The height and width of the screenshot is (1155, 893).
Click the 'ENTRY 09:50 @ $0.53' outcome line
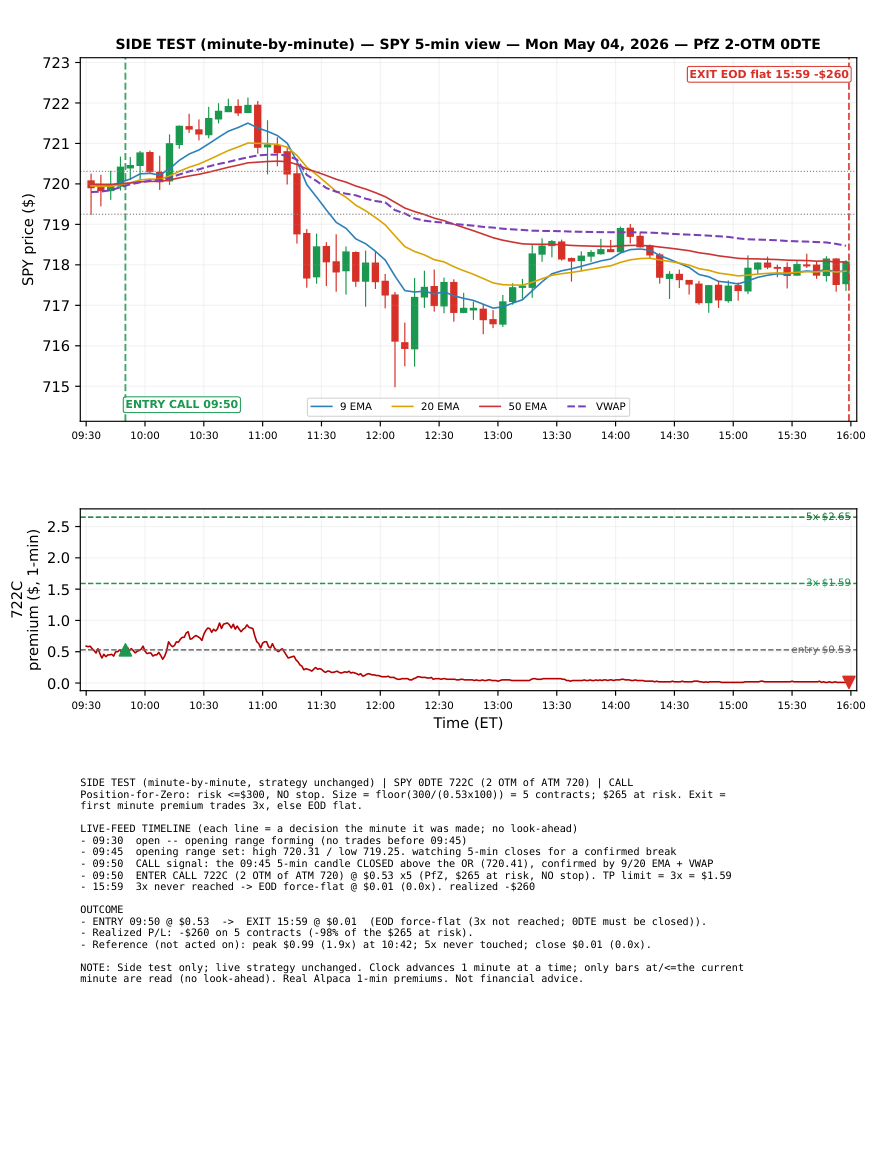click(393, 921)
